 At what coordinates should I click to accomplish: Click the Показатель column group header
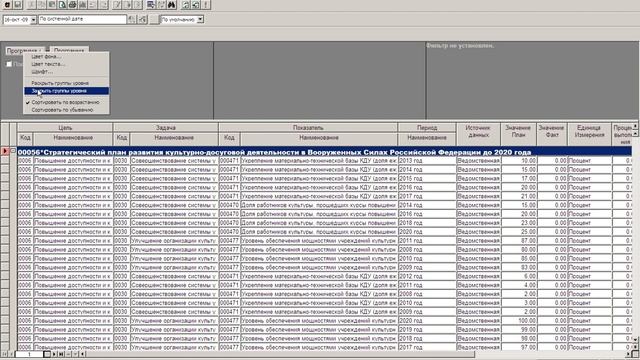pyautogui.click(x=308, y=128)
